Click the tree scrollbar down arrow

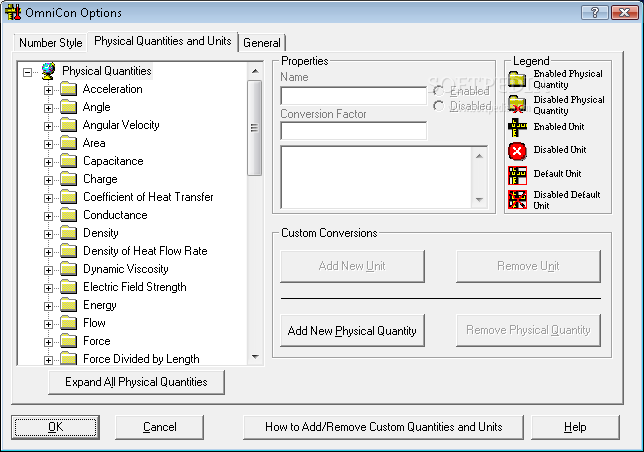pyautogui.click(x=255, y=357)
